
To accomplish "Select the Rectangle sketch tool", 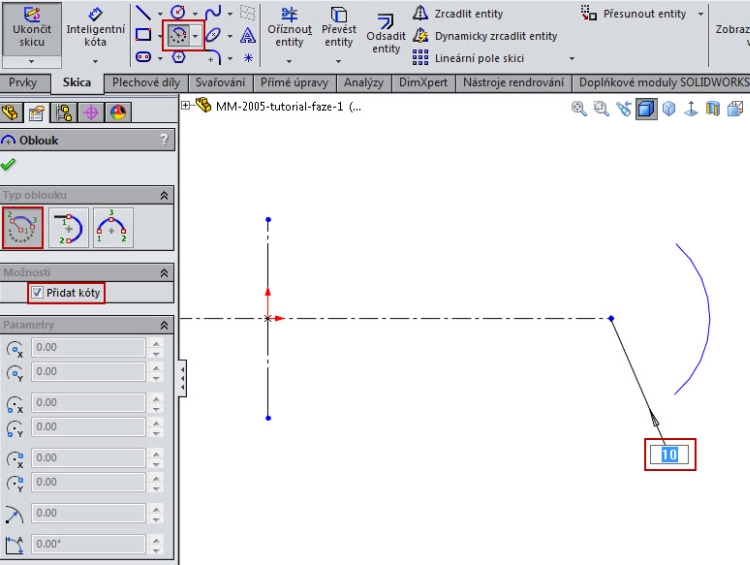I will point(143,35).
